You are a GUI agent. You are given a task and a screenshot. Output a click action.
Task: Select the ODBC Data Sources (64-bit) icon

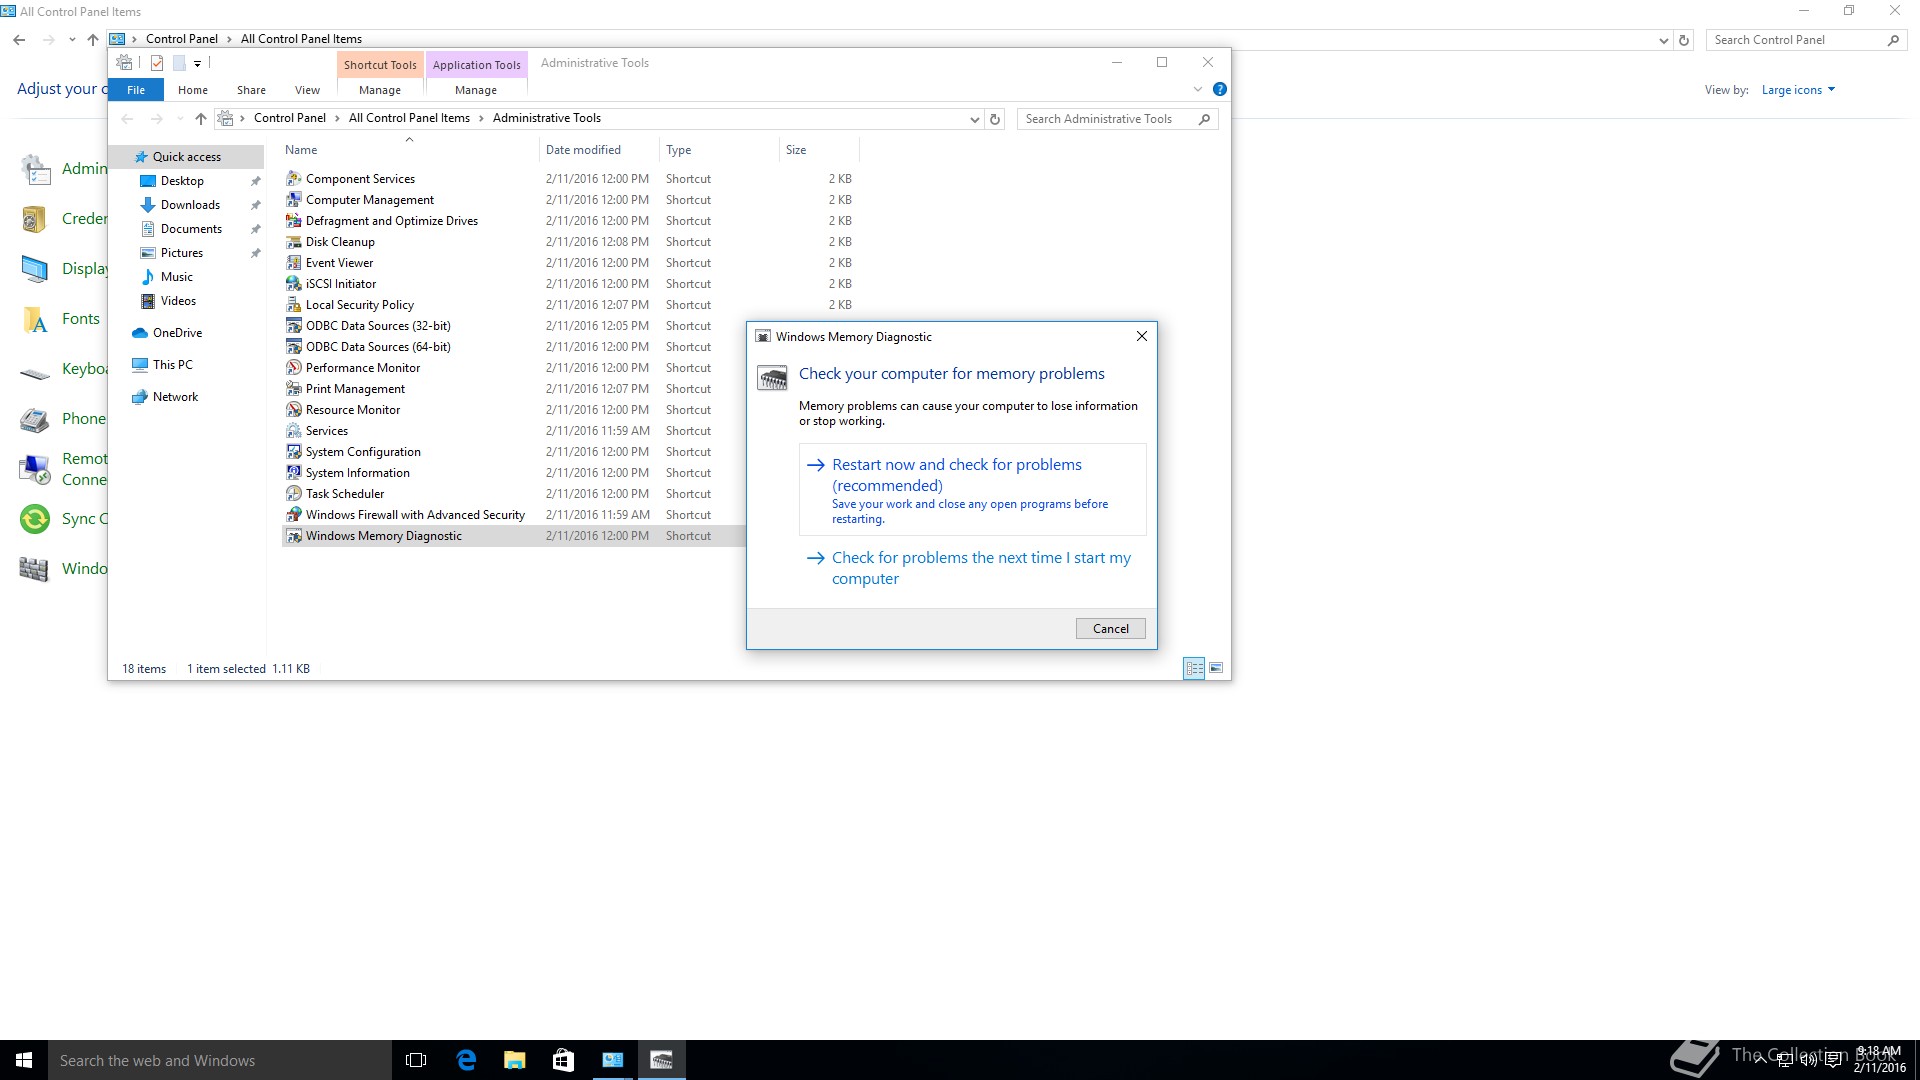pyautogui.click(x=293, y=346)
